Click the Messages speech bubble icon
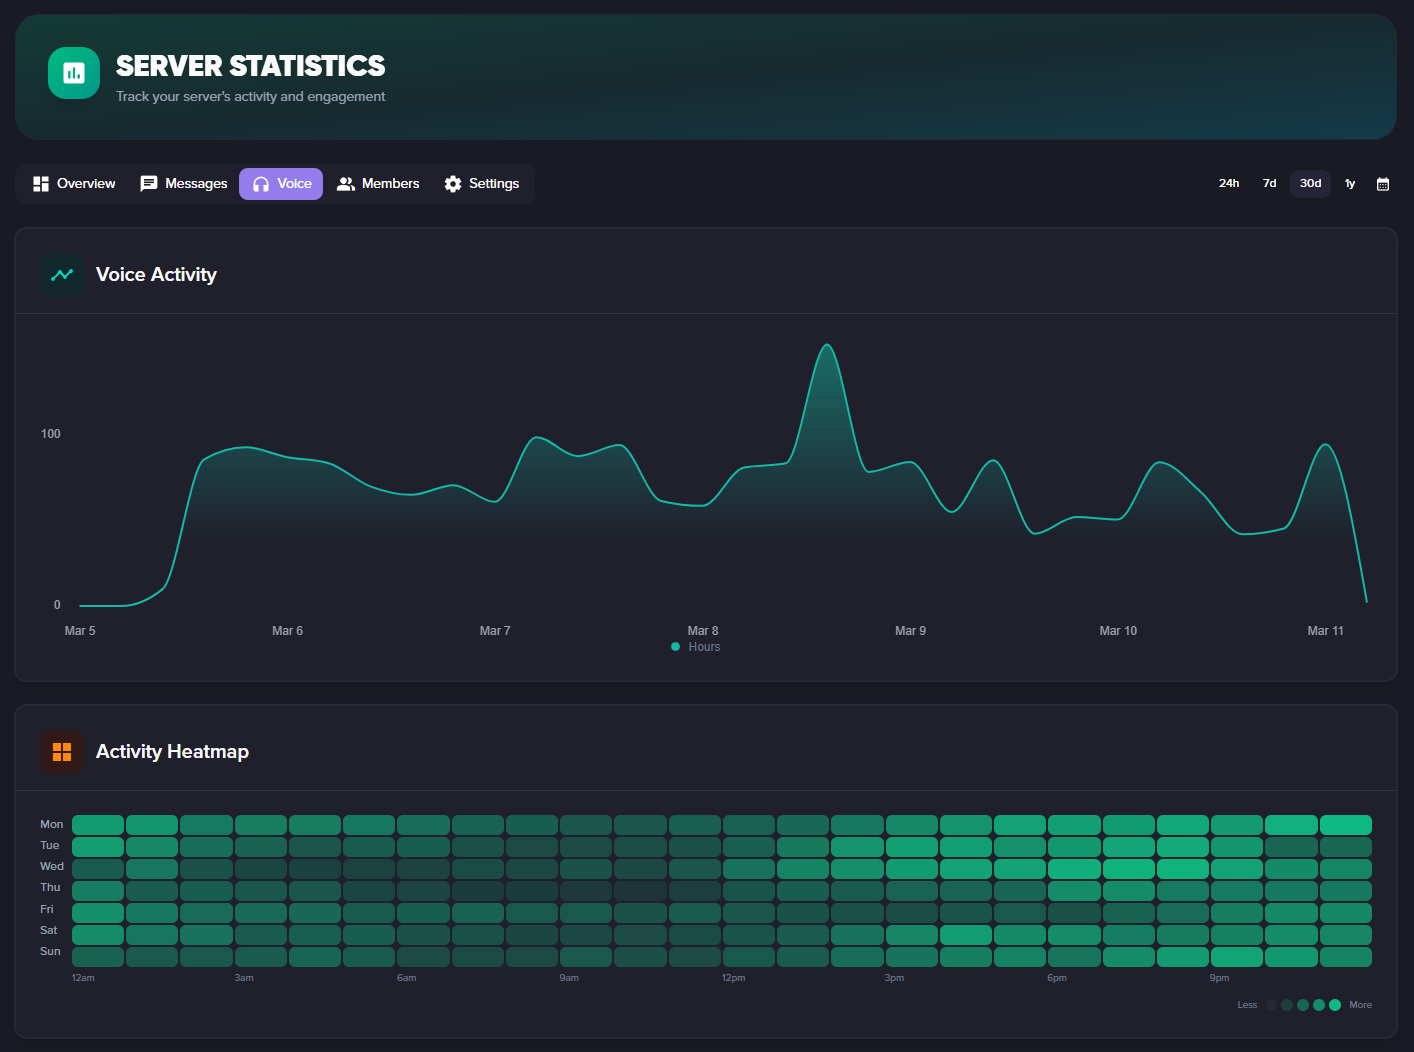The width and height of the screenshot is (1414, 1052). 149,183
